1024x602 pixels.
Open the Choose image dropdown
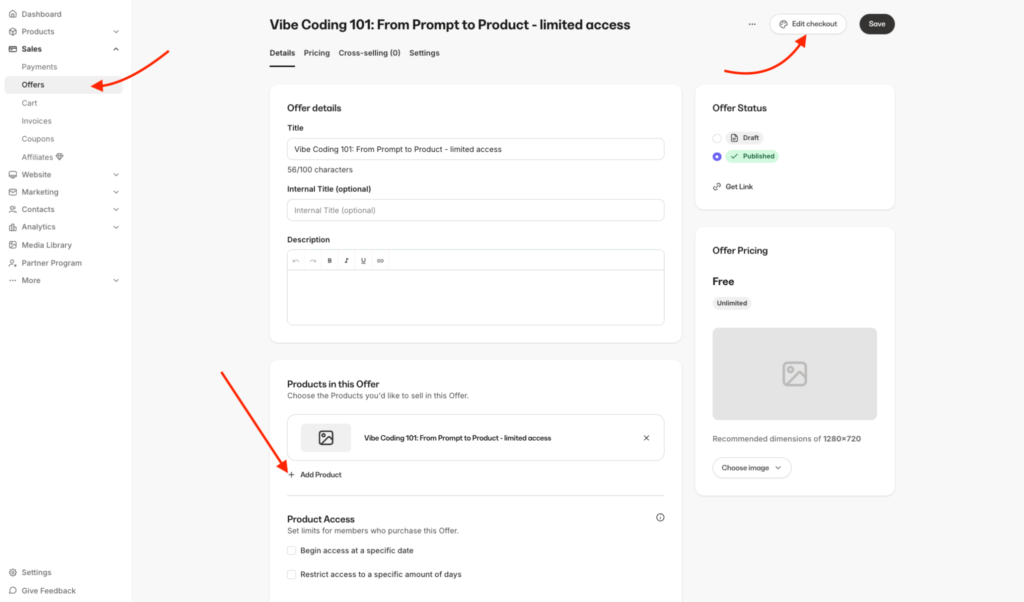point(751,467)
